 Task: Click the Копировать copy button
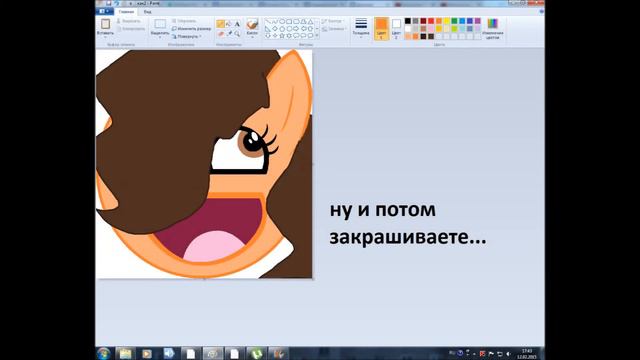coord(131,29)
